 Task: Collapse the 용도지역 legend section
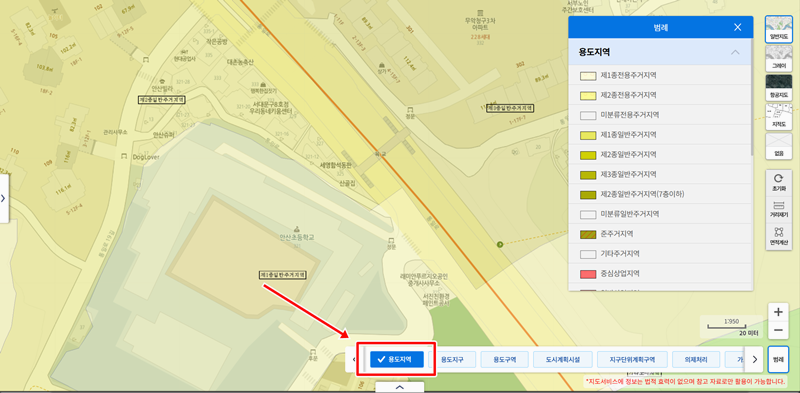pos(735,52)
